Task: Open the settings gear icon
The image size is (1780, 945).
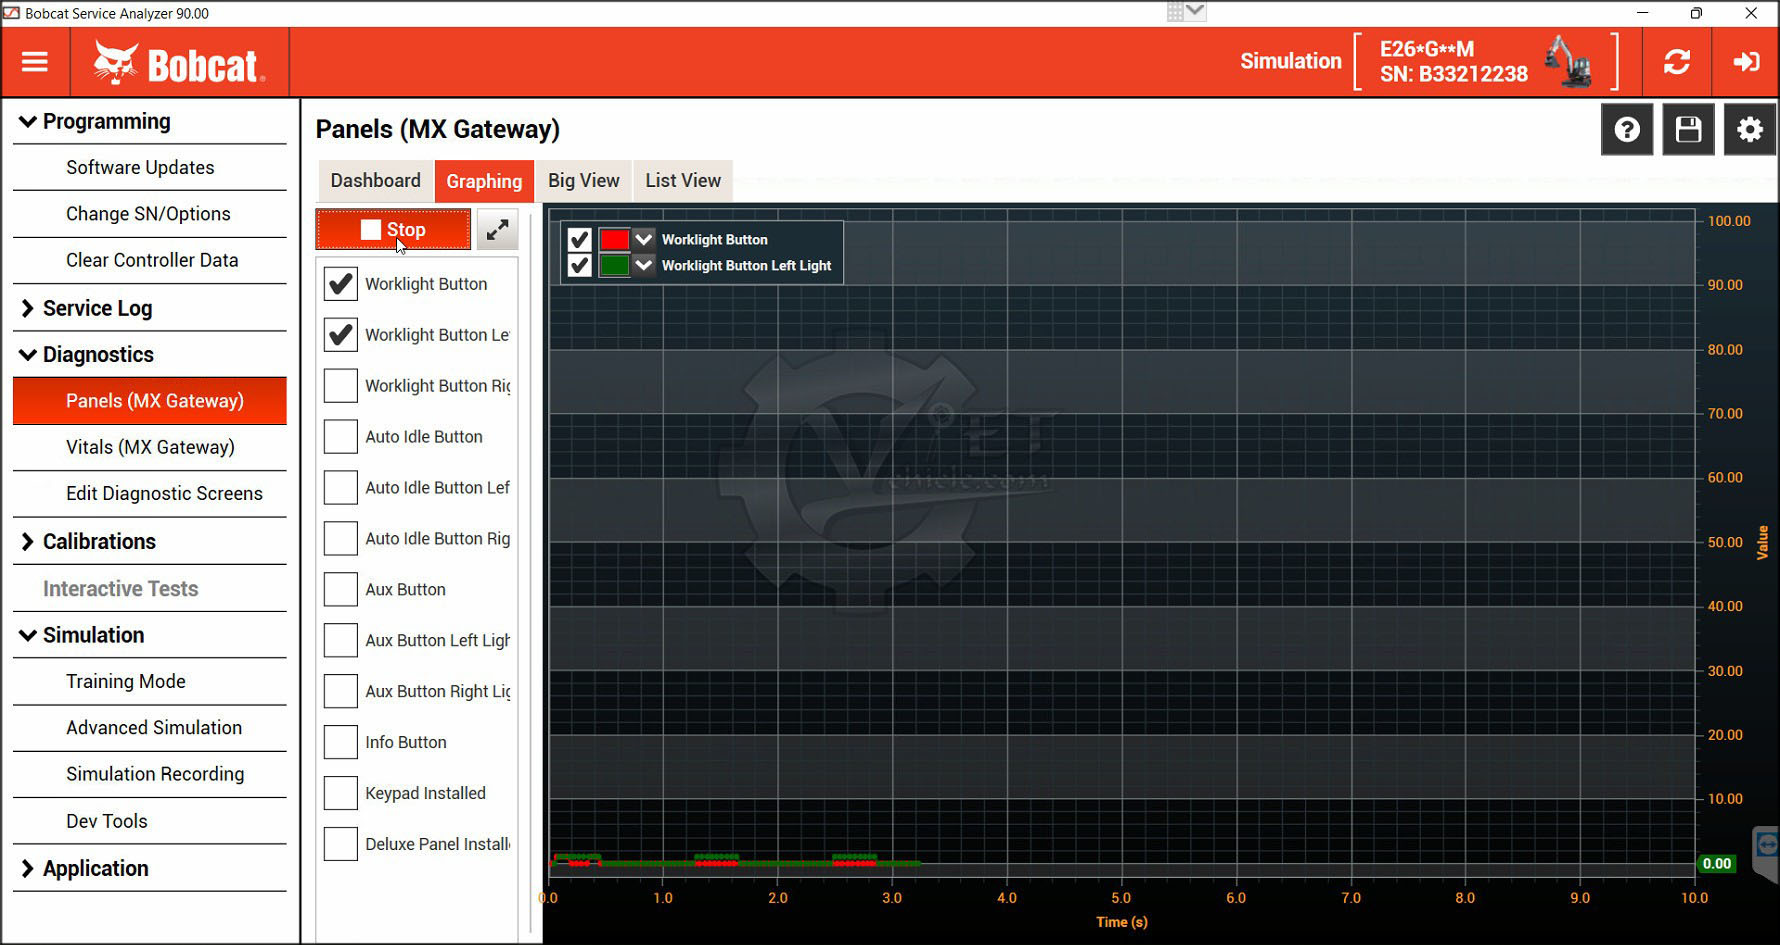Action: coord(1749,129)
